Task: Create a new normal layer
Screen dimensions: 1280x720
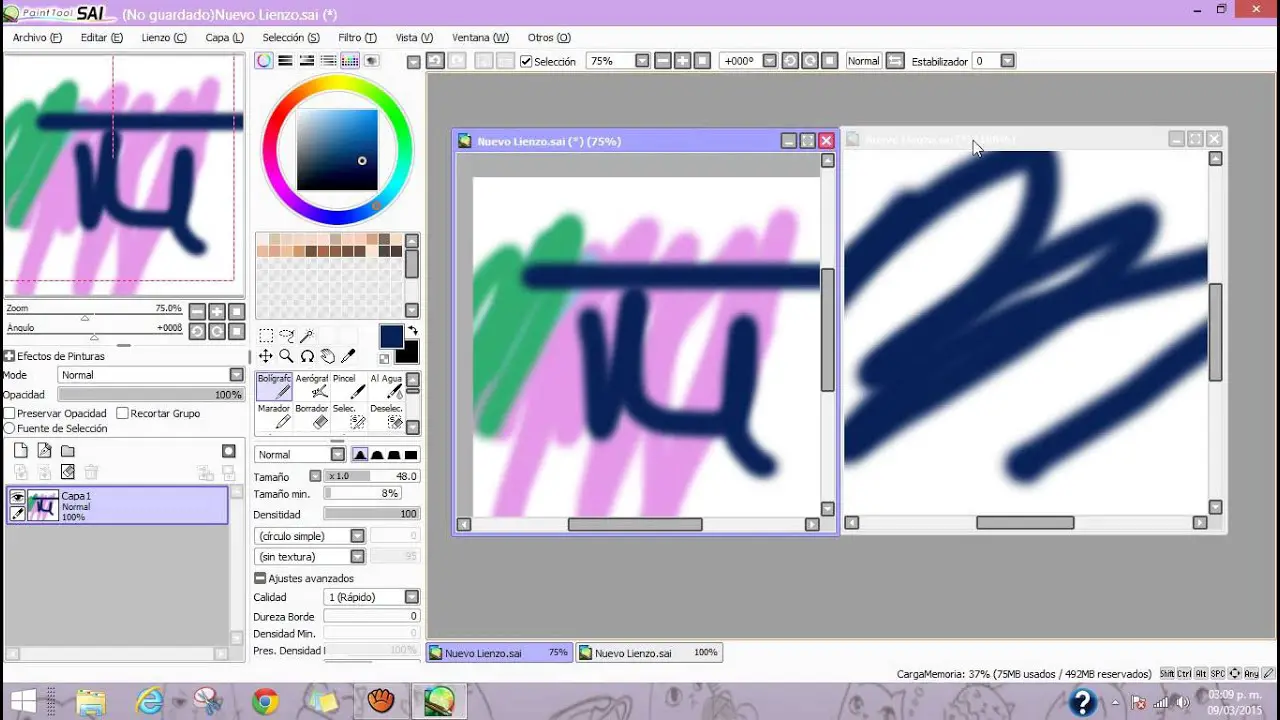Action: [x=21, y=451]
